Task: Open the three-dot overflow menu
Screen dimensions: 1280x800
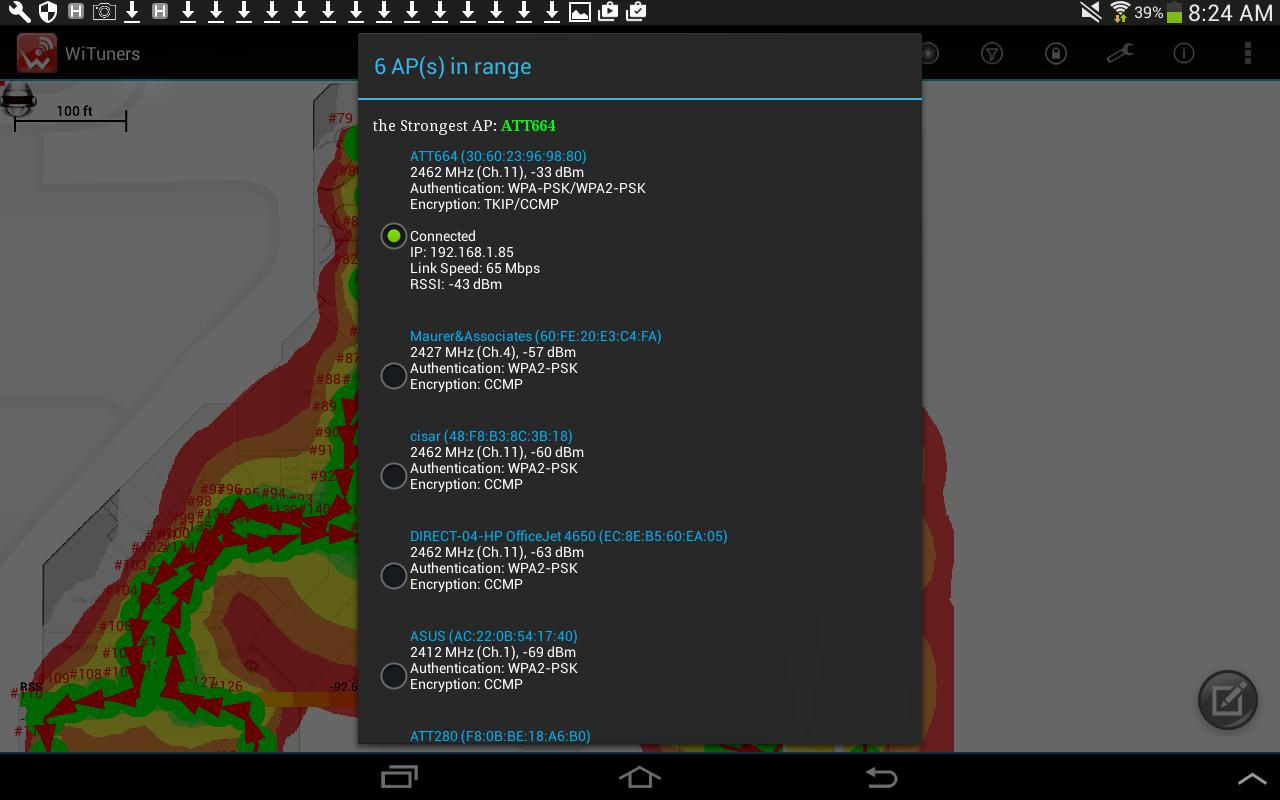Action: [x=1247, y=54]
